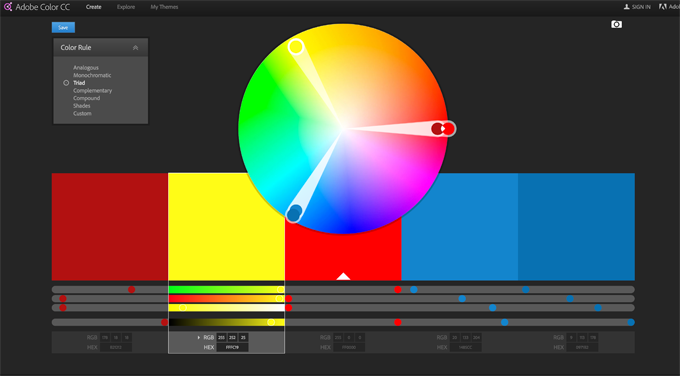Click the Color Rule panel title
680x376 pixels.
76,48
